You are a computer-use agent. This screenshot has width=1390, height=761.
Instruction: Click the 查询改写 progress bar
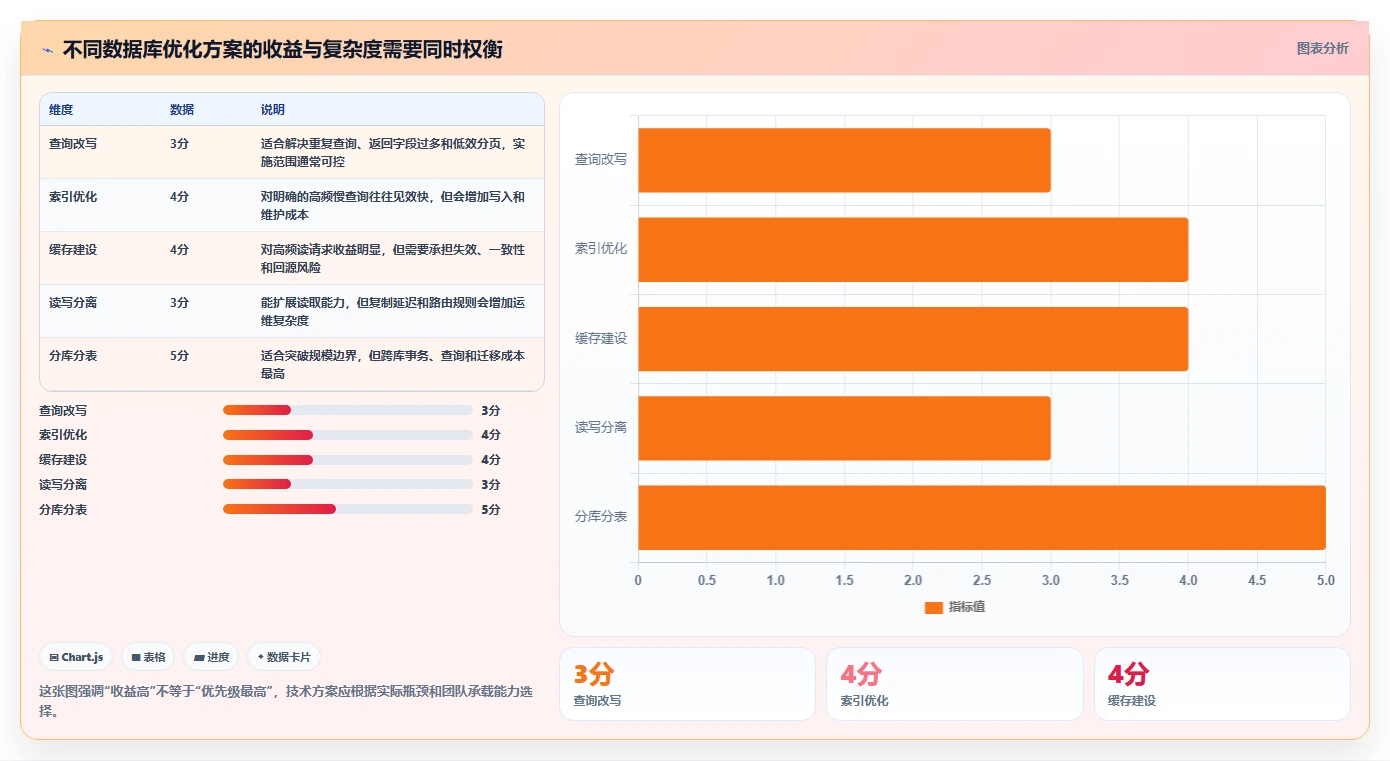pos(347,410)
